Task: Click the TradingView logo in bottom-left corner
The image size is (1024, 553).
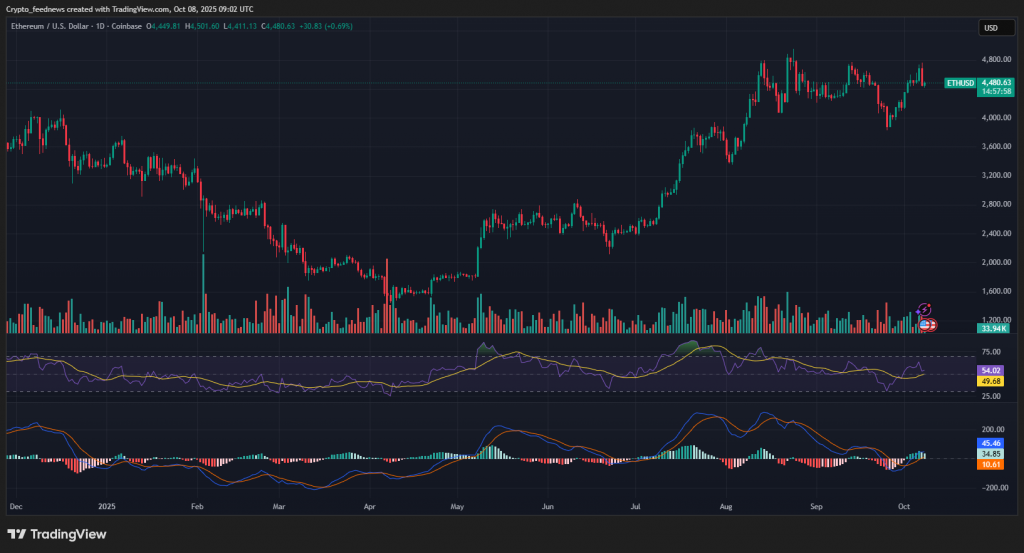Action: point(57,534)
